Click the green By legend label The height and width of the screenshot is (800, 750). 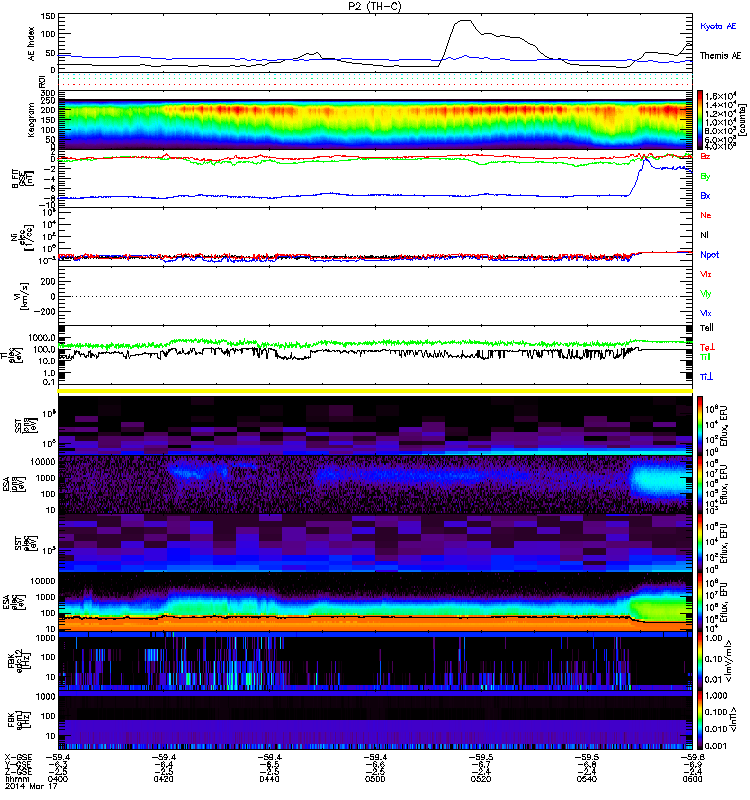(705, 176)
